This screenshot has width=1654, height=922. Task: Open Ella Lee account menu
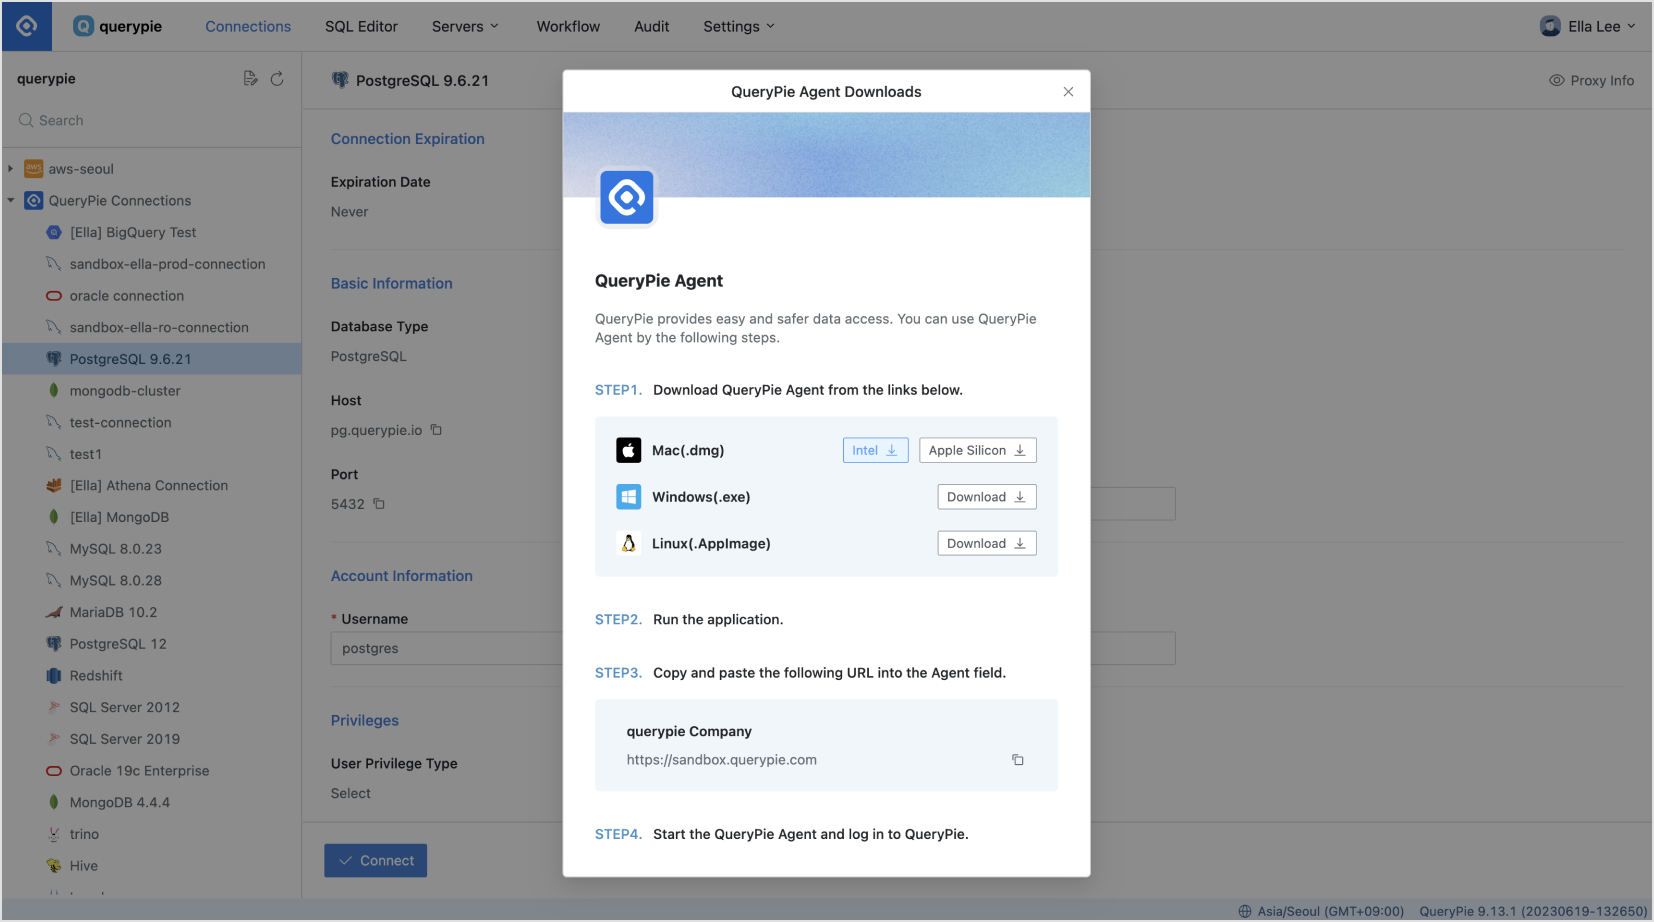pyautogui.click(x=1588, y=27)
